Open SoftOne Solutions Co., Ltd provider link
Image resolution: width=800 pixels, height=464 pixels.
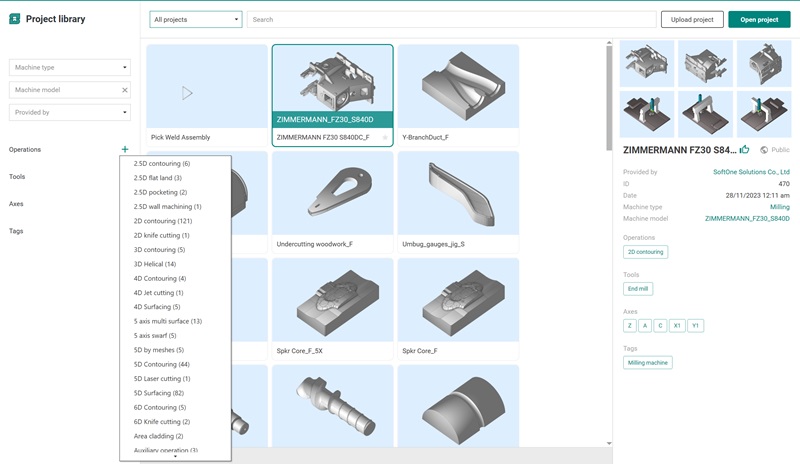click(751, 172)
